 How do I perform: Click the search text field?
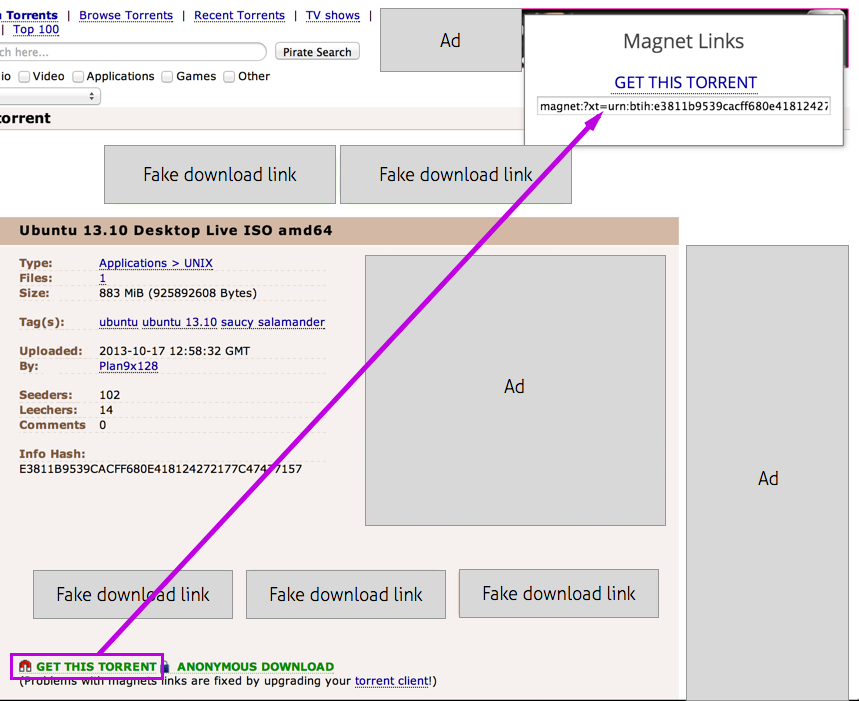pyautogui.click(x=133, y=52)
